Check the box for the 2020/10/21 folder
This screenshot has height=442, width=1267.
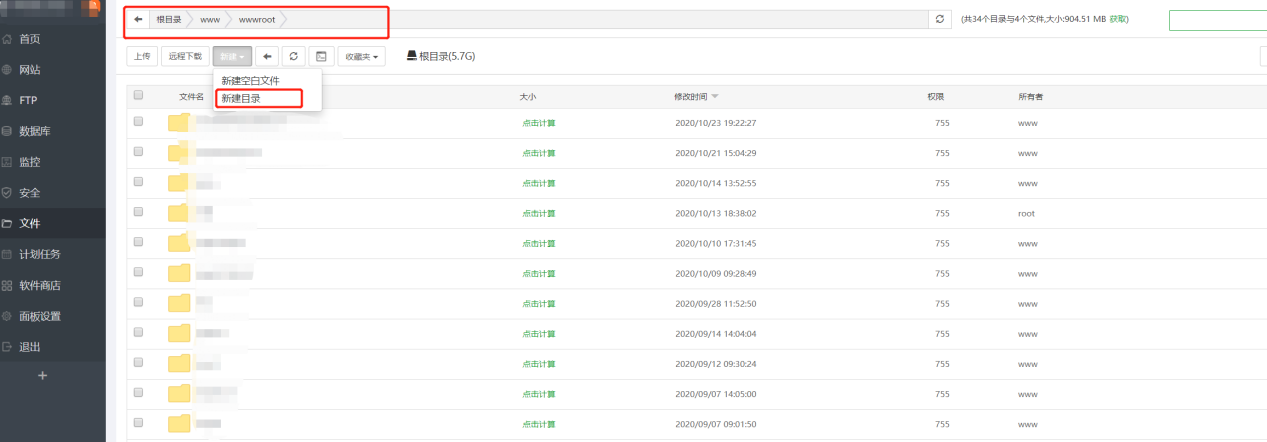click(x=138, y=152)
